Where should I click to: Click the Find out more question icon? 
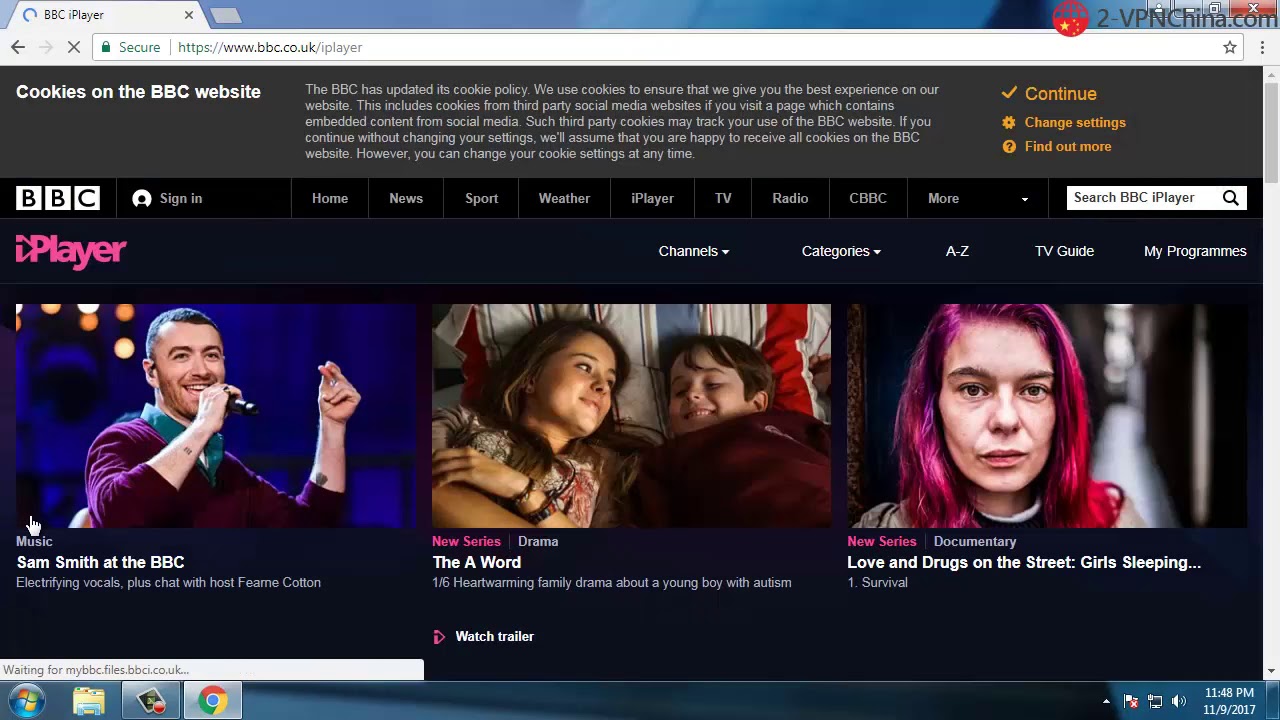tap(1009, 146)
